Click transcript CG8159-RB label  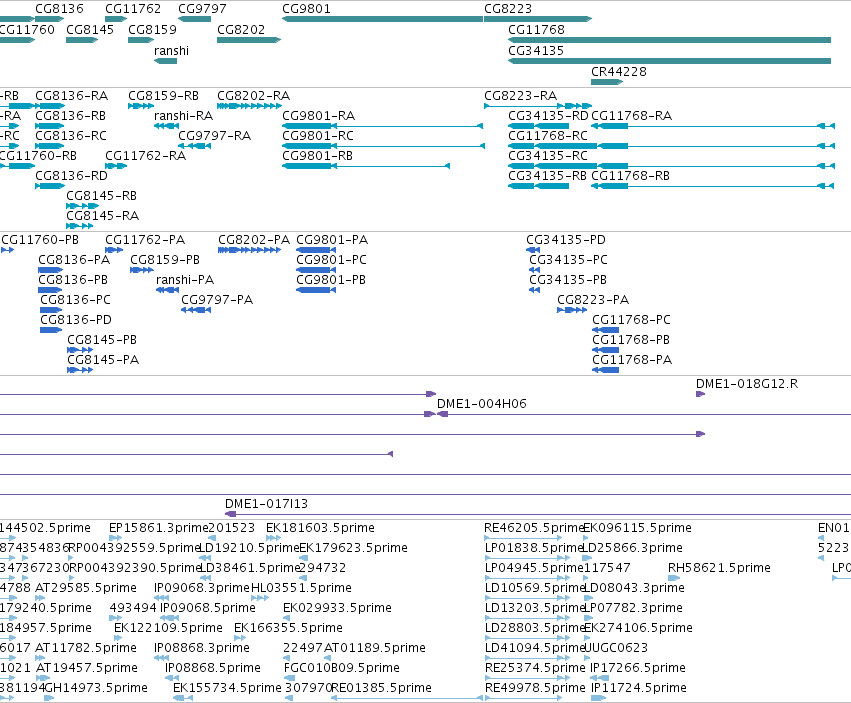[x=163, y=96]
